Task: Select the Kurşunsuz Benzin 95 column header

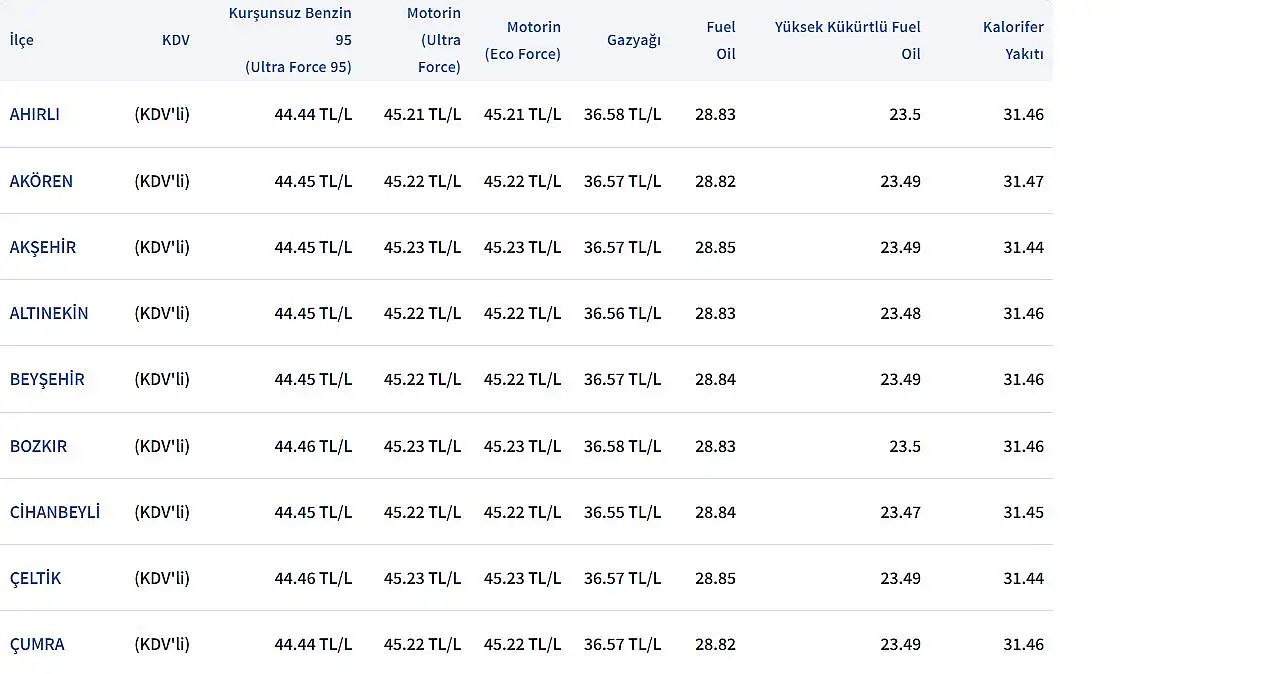Action: click(290, 40)
